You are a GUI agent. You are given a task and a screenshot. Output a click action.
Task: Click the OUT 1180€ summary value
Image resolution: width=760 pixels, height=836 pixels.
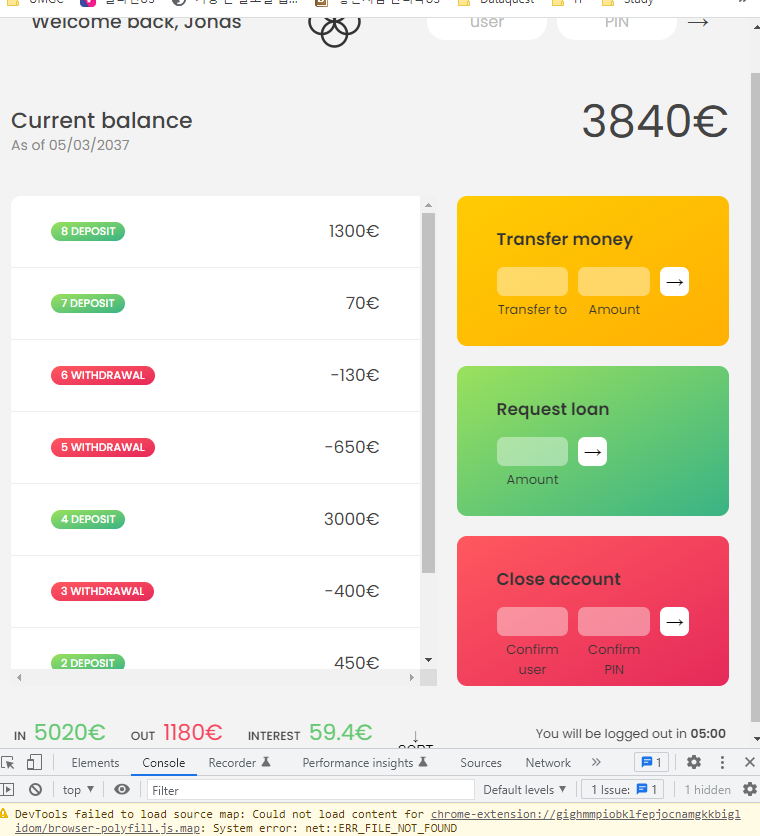(193, 733)
